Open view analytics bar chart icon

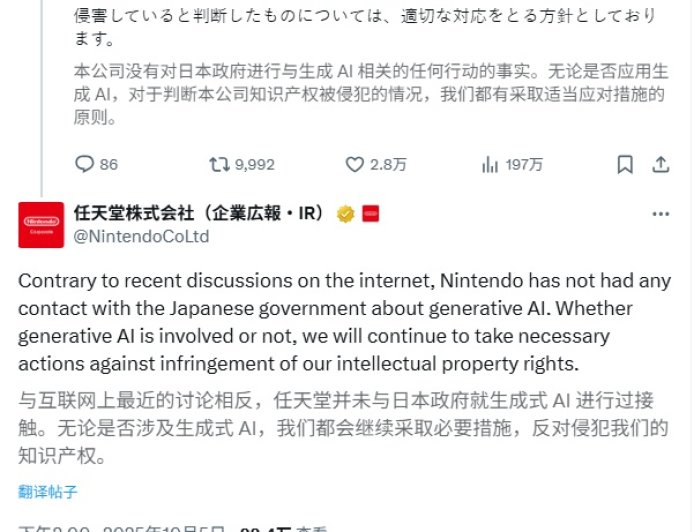point(490,164)
